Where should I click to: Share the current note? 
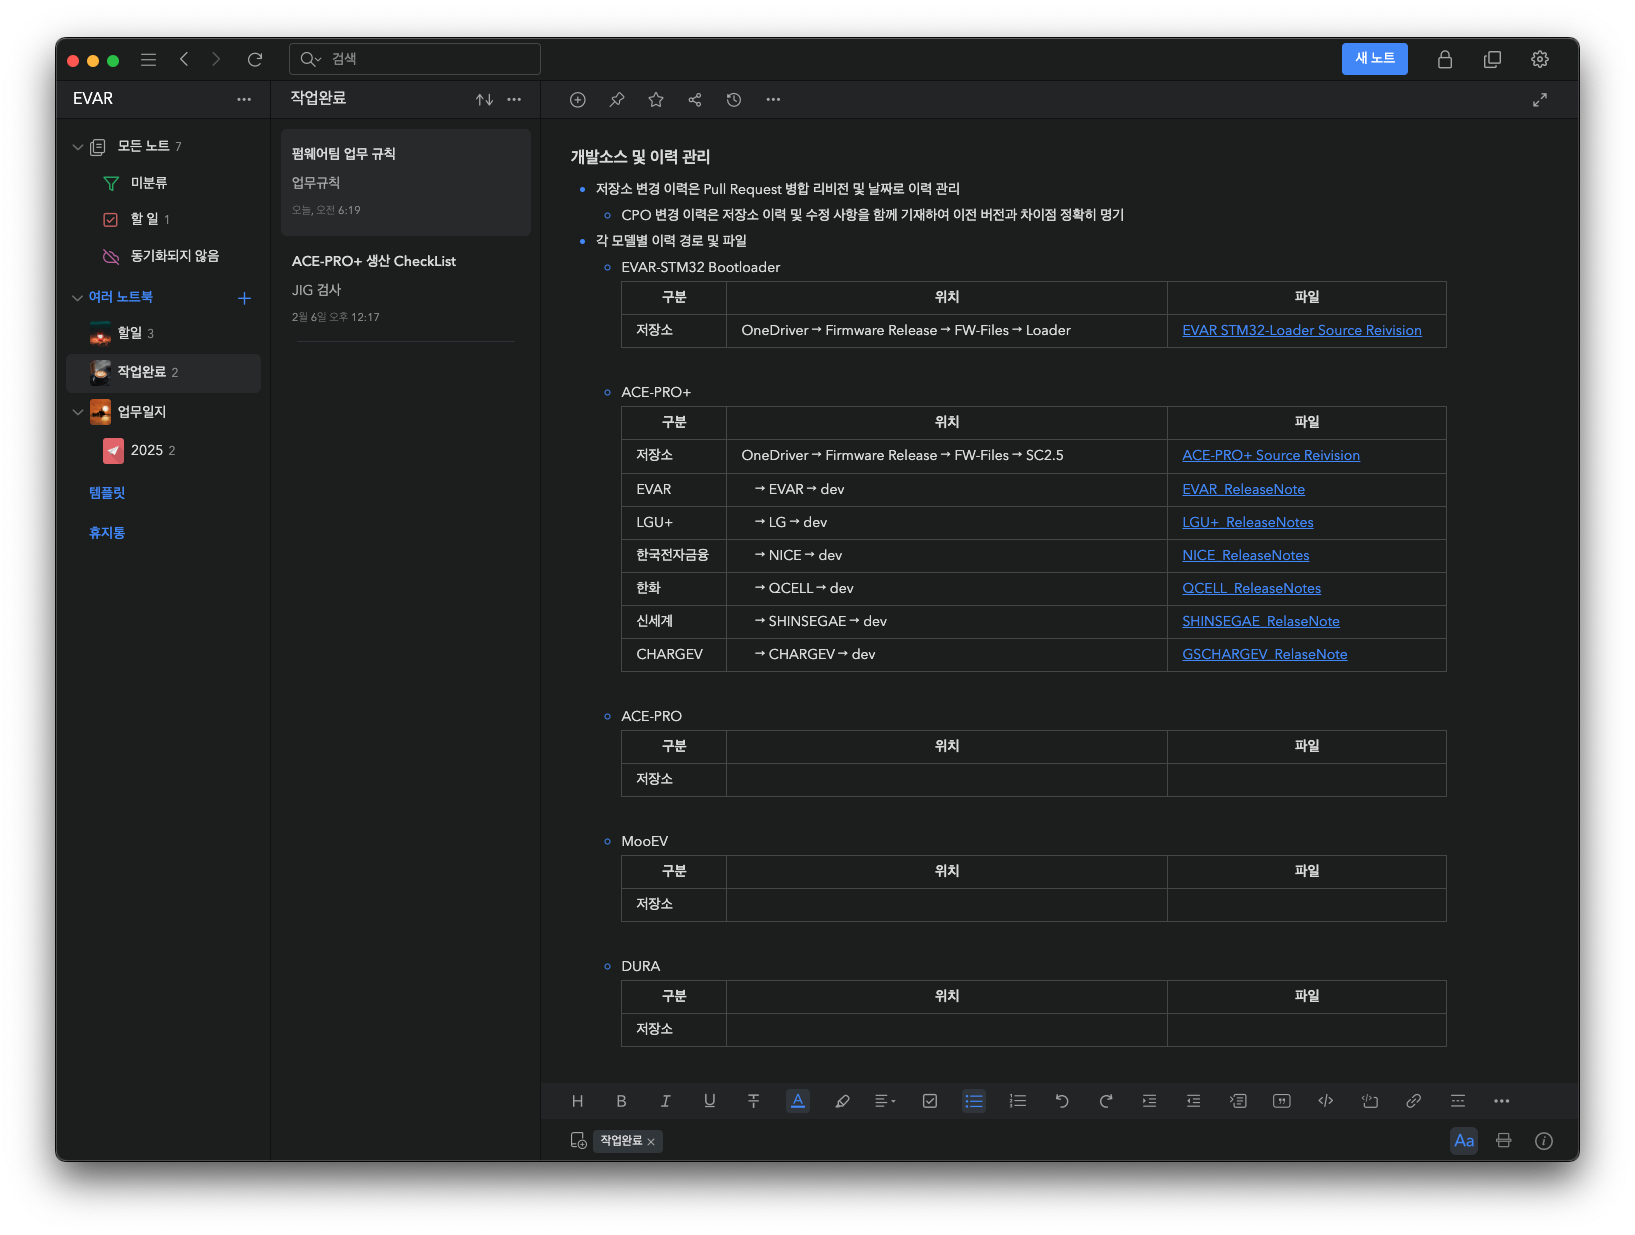point(695,100)
